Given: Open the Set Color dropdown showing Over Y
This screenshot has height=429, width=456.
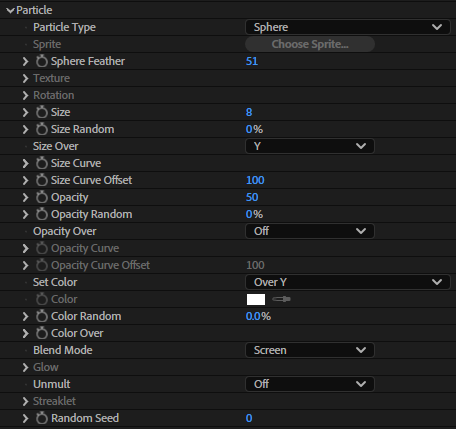Looking at the screenshot, I should coord(348,282).
